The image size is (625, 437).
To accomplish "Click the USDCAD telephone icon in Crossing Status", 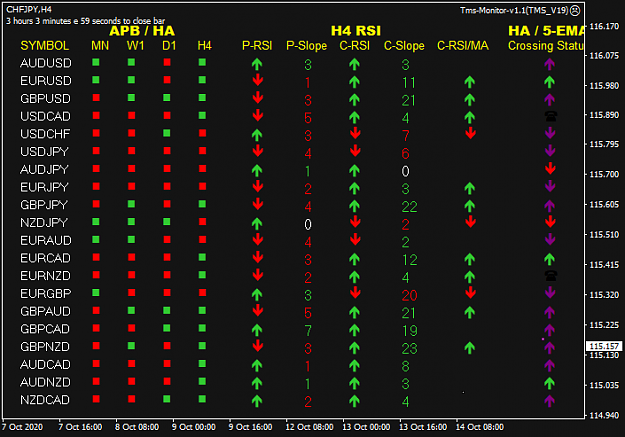I will [x=550, y=116].
